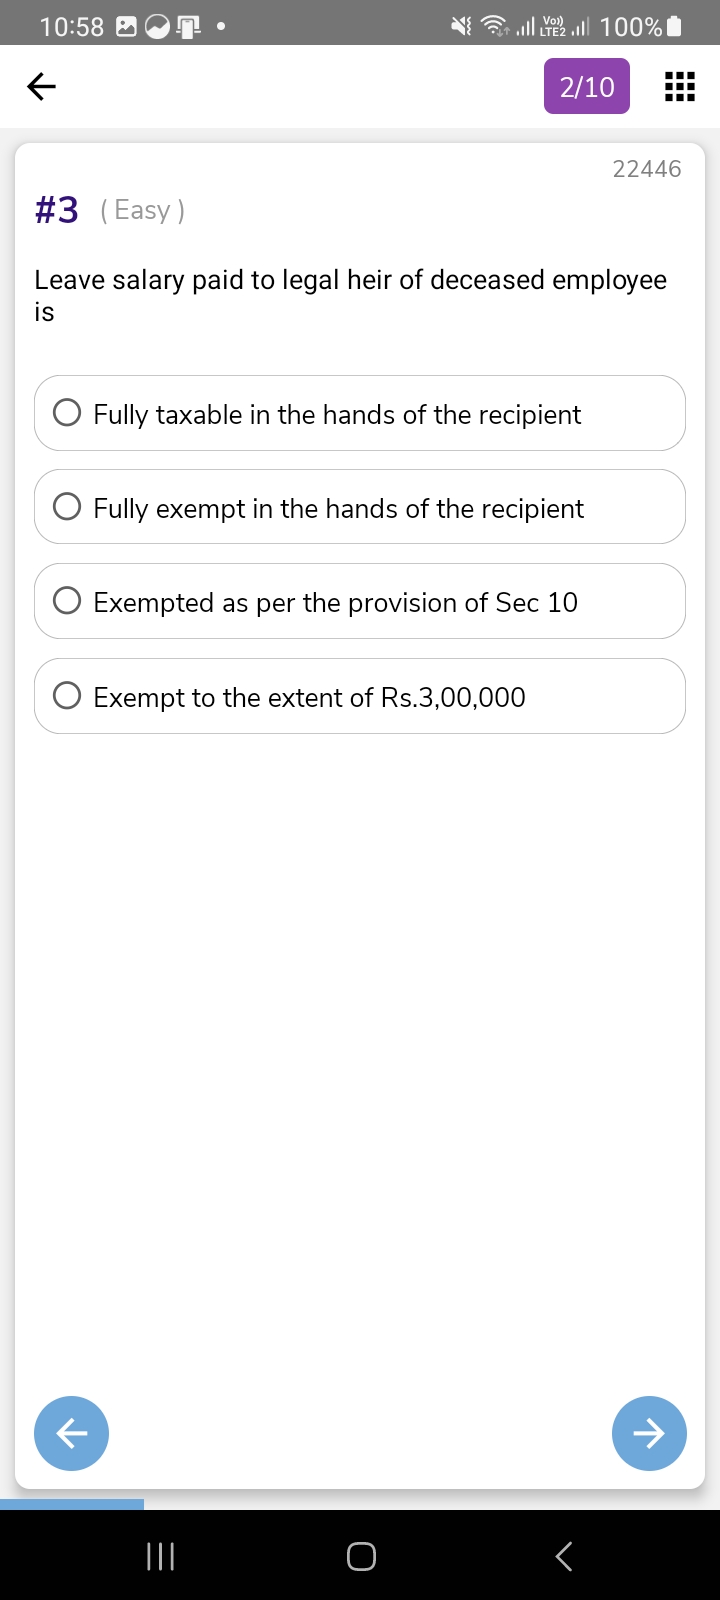Image resolution: width=720 pixels, height=1600 pixels.
Task: Open the question grid navigator icon
Action: coord(680,87)
